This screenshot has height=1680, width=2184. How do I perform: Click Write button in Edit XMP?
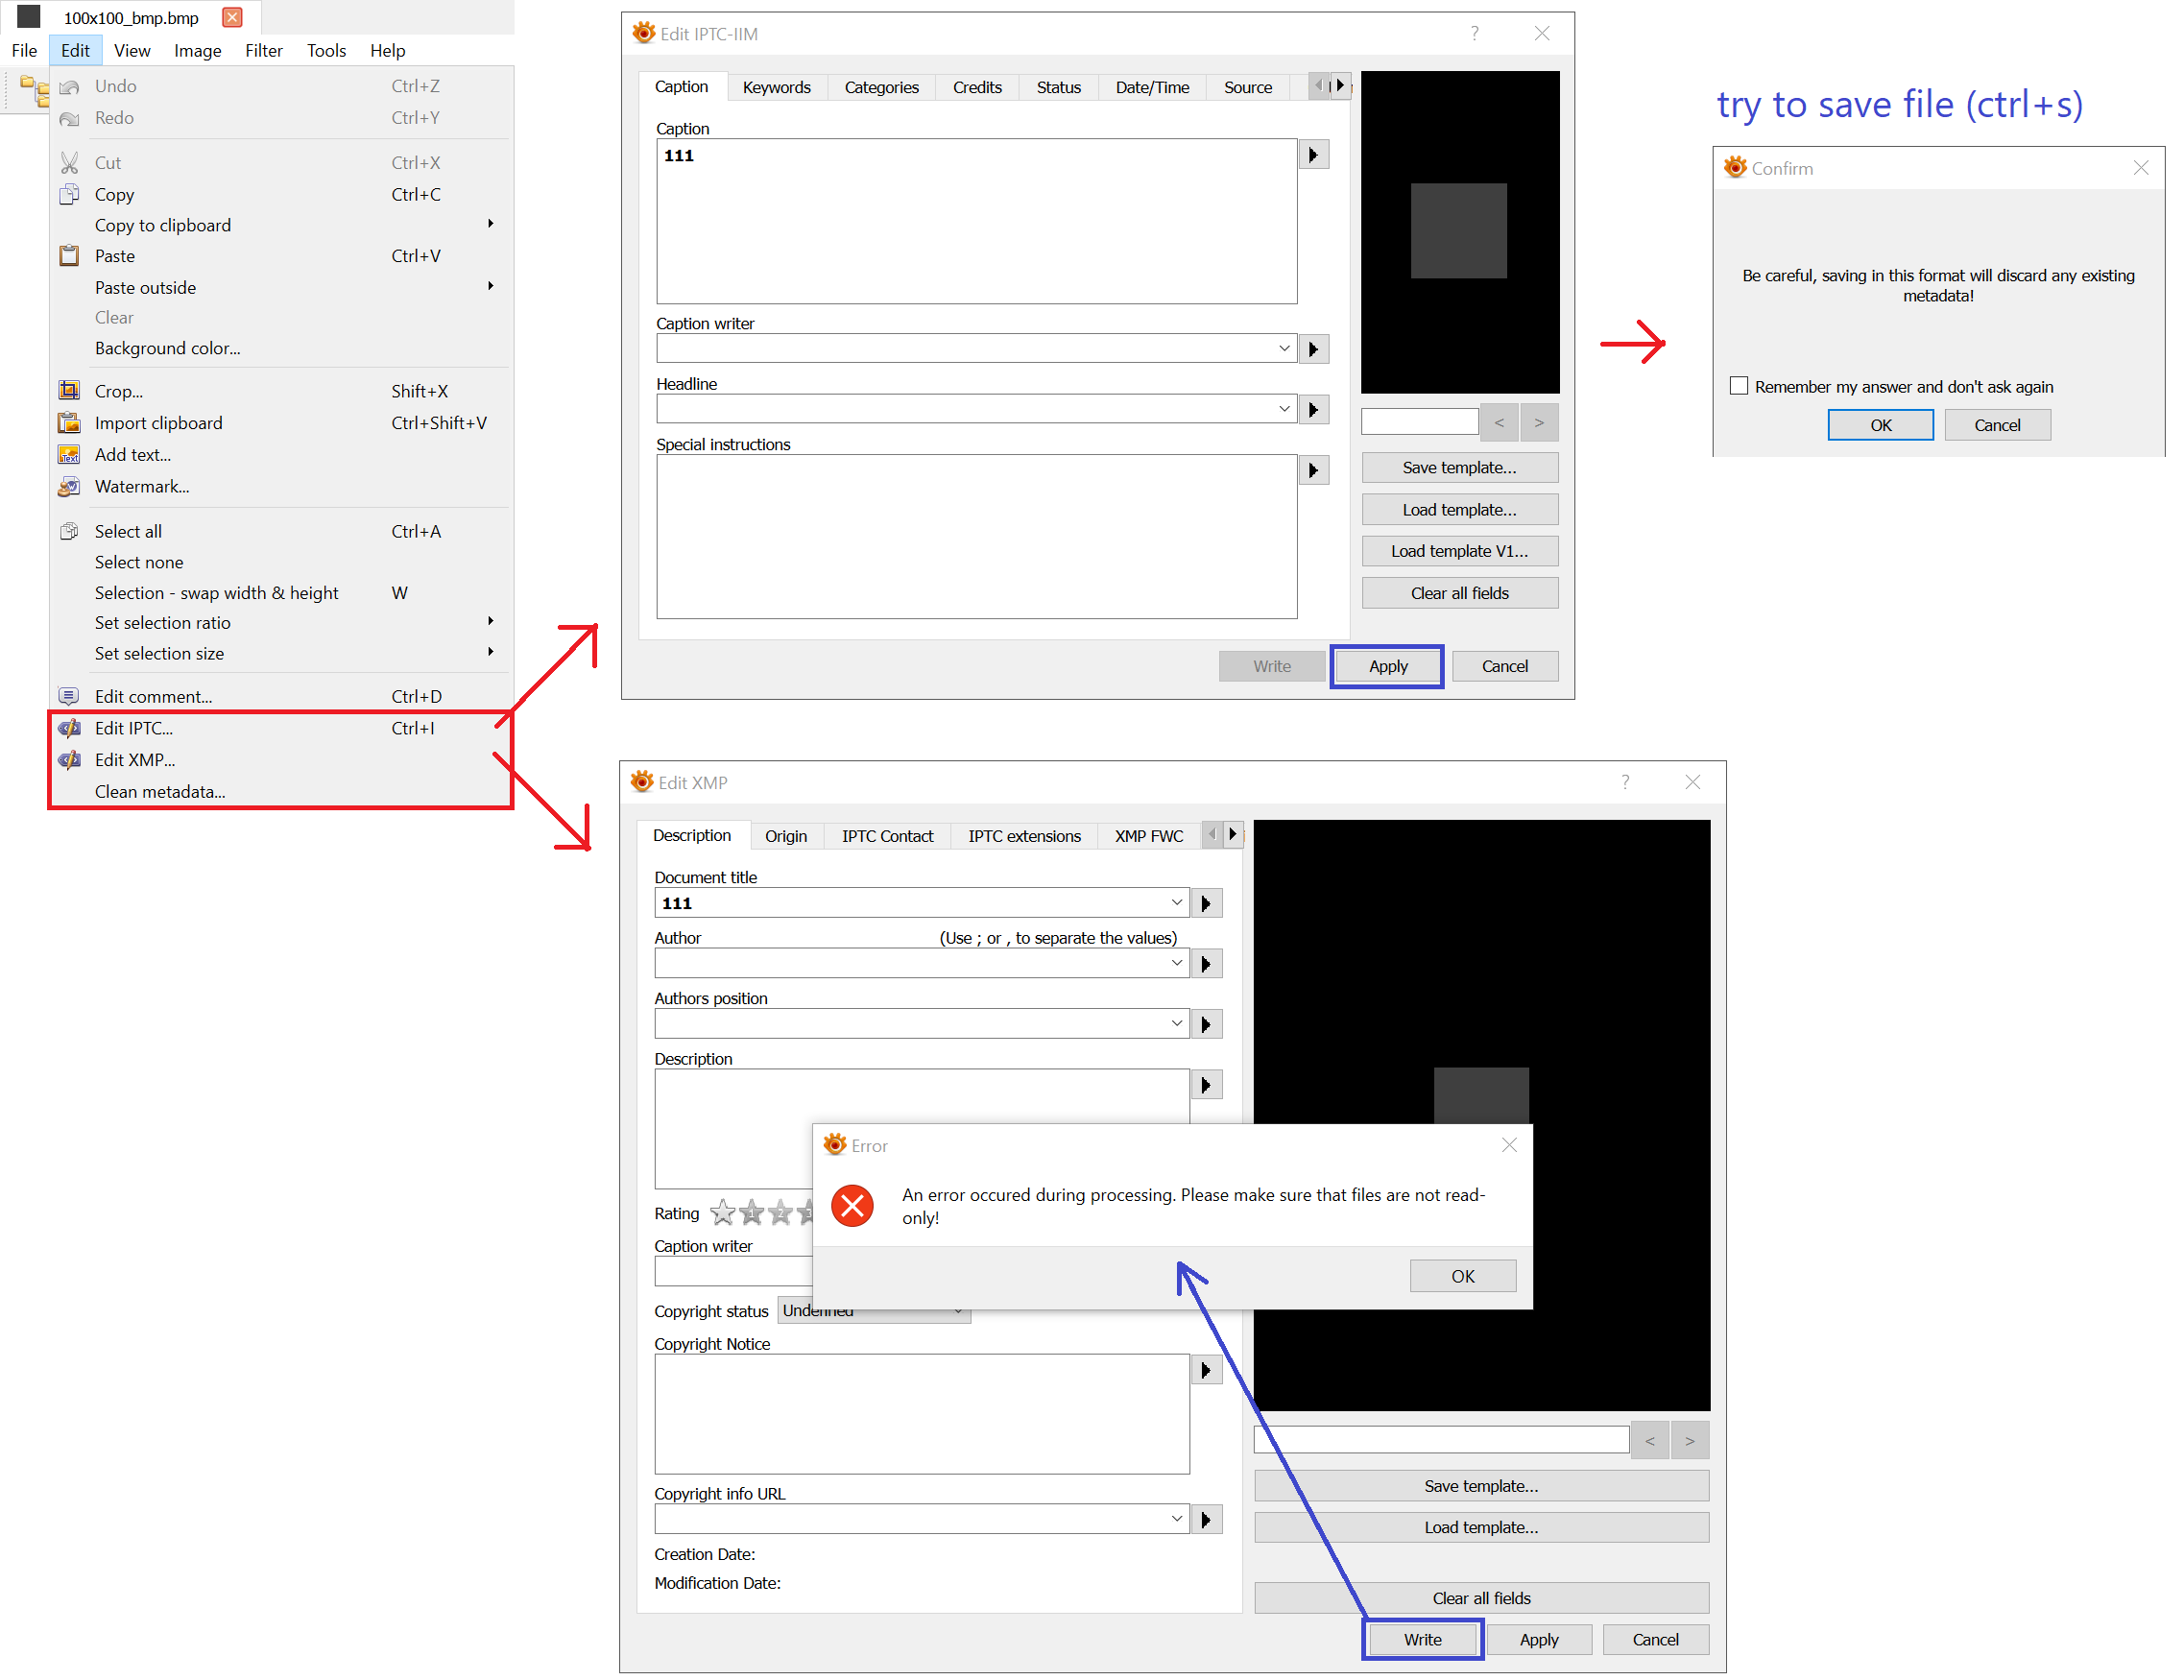click(x=1422, y=1639)
